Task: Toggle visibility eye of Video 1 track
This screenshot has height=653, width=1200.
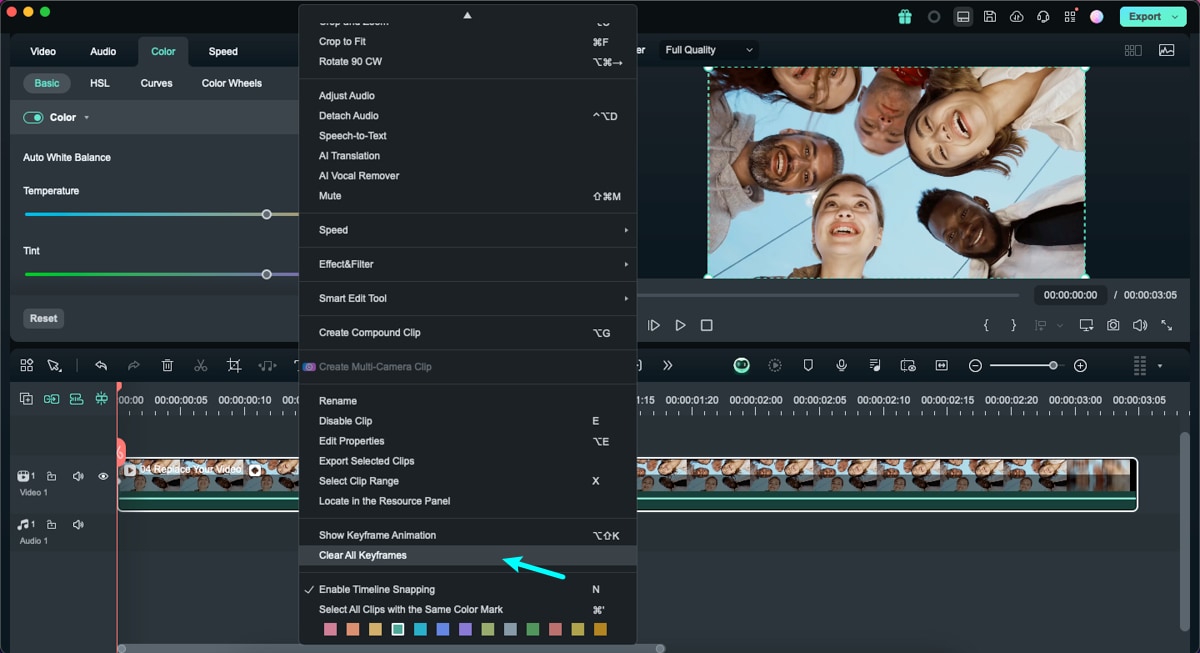Action: click(x=103, y=476)
